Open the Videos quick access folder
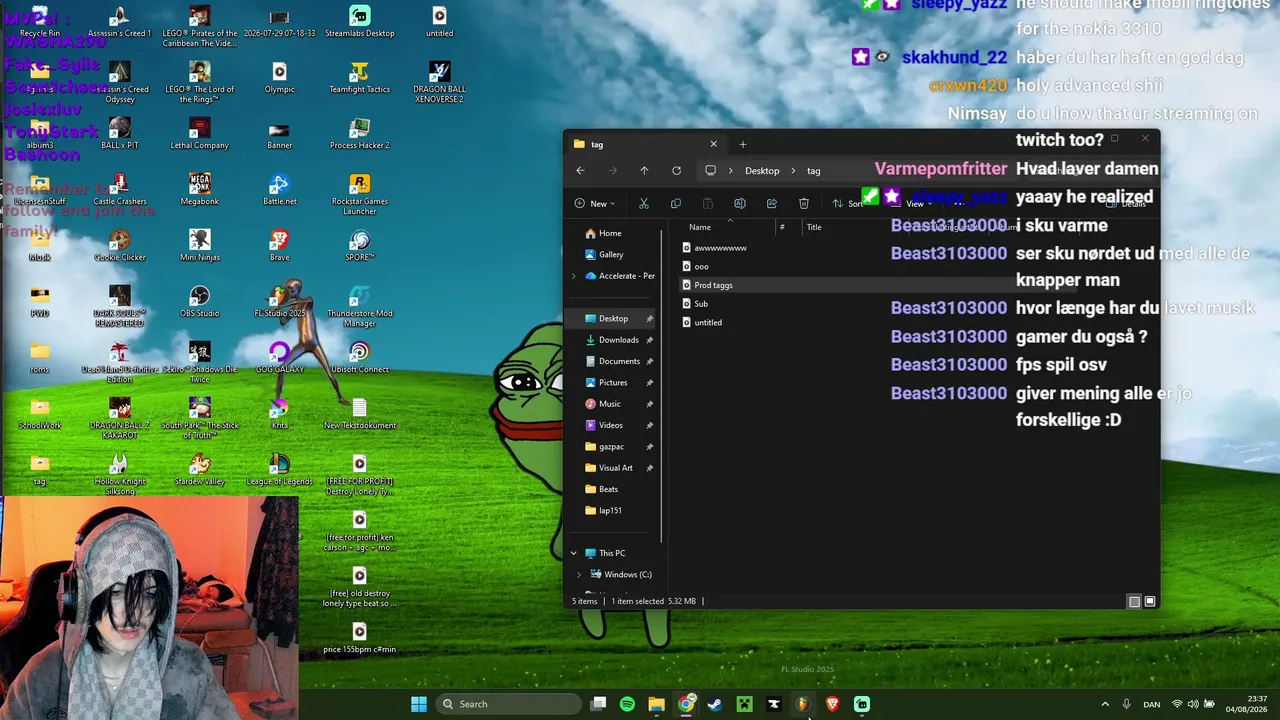1280x720 pixels. pos(610,425)
